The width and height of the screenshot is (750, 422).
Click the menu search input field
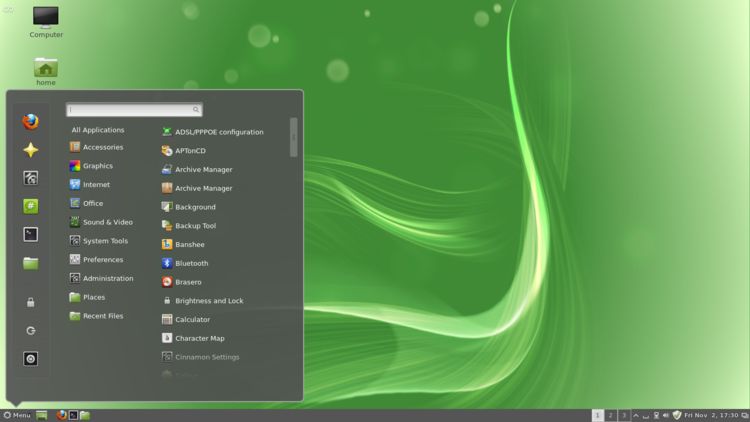[134, 110]
